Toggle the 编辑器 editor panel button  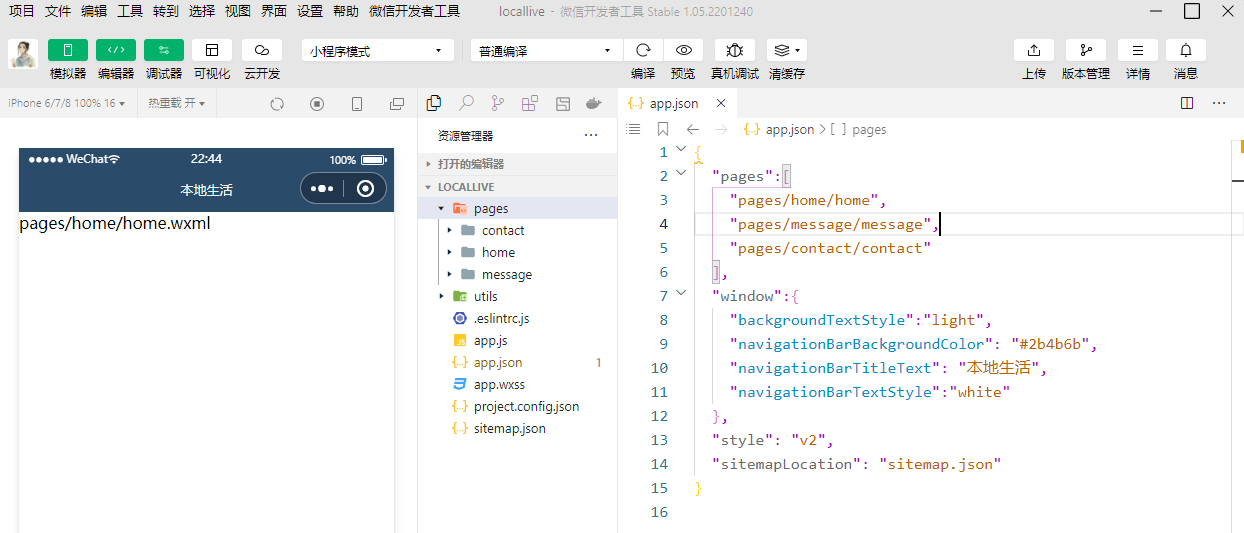pos(116,50)
